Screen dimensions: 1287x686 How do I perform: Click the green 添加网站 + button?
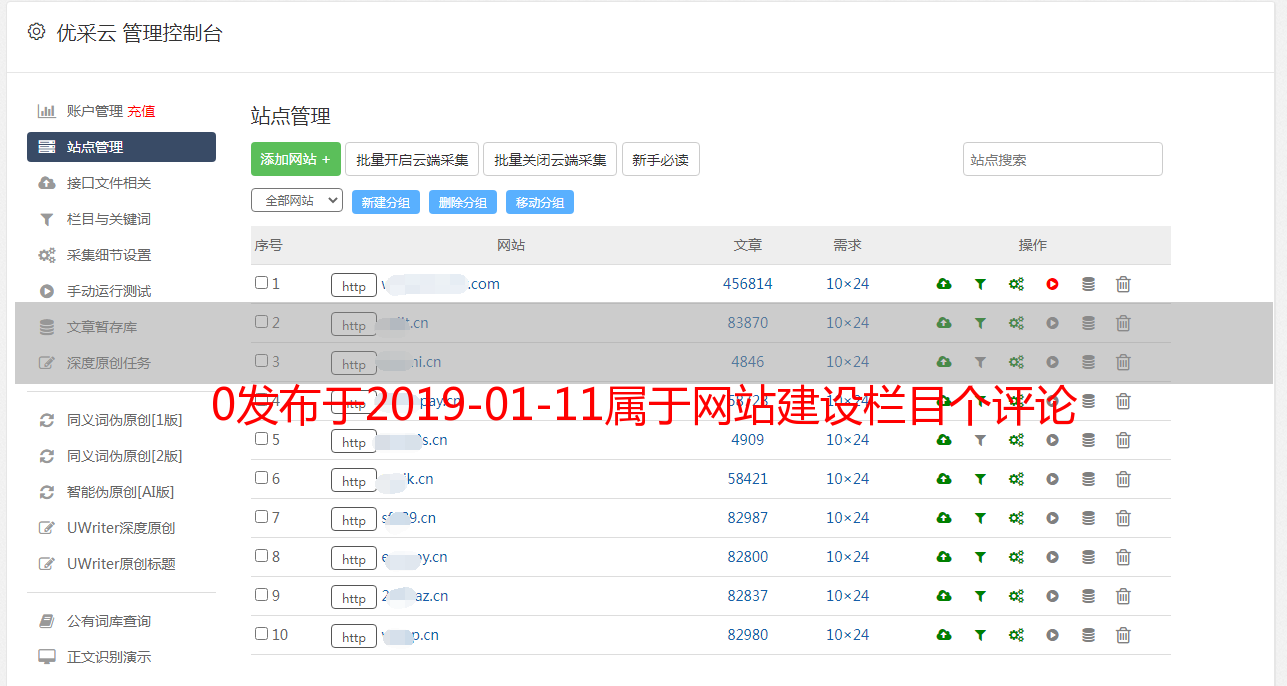(296, 159)
